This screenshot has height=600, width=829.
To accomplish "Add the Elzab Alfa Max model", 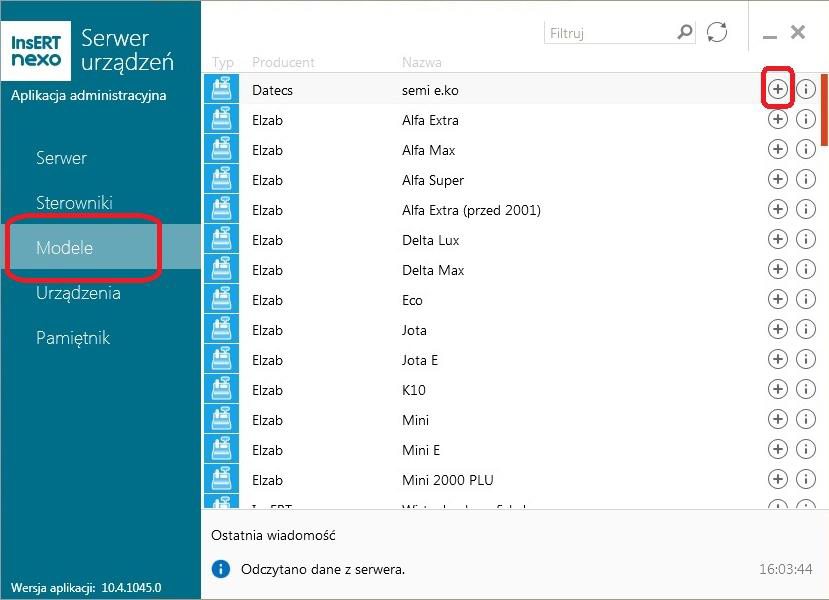I will [x=777, y=150].
